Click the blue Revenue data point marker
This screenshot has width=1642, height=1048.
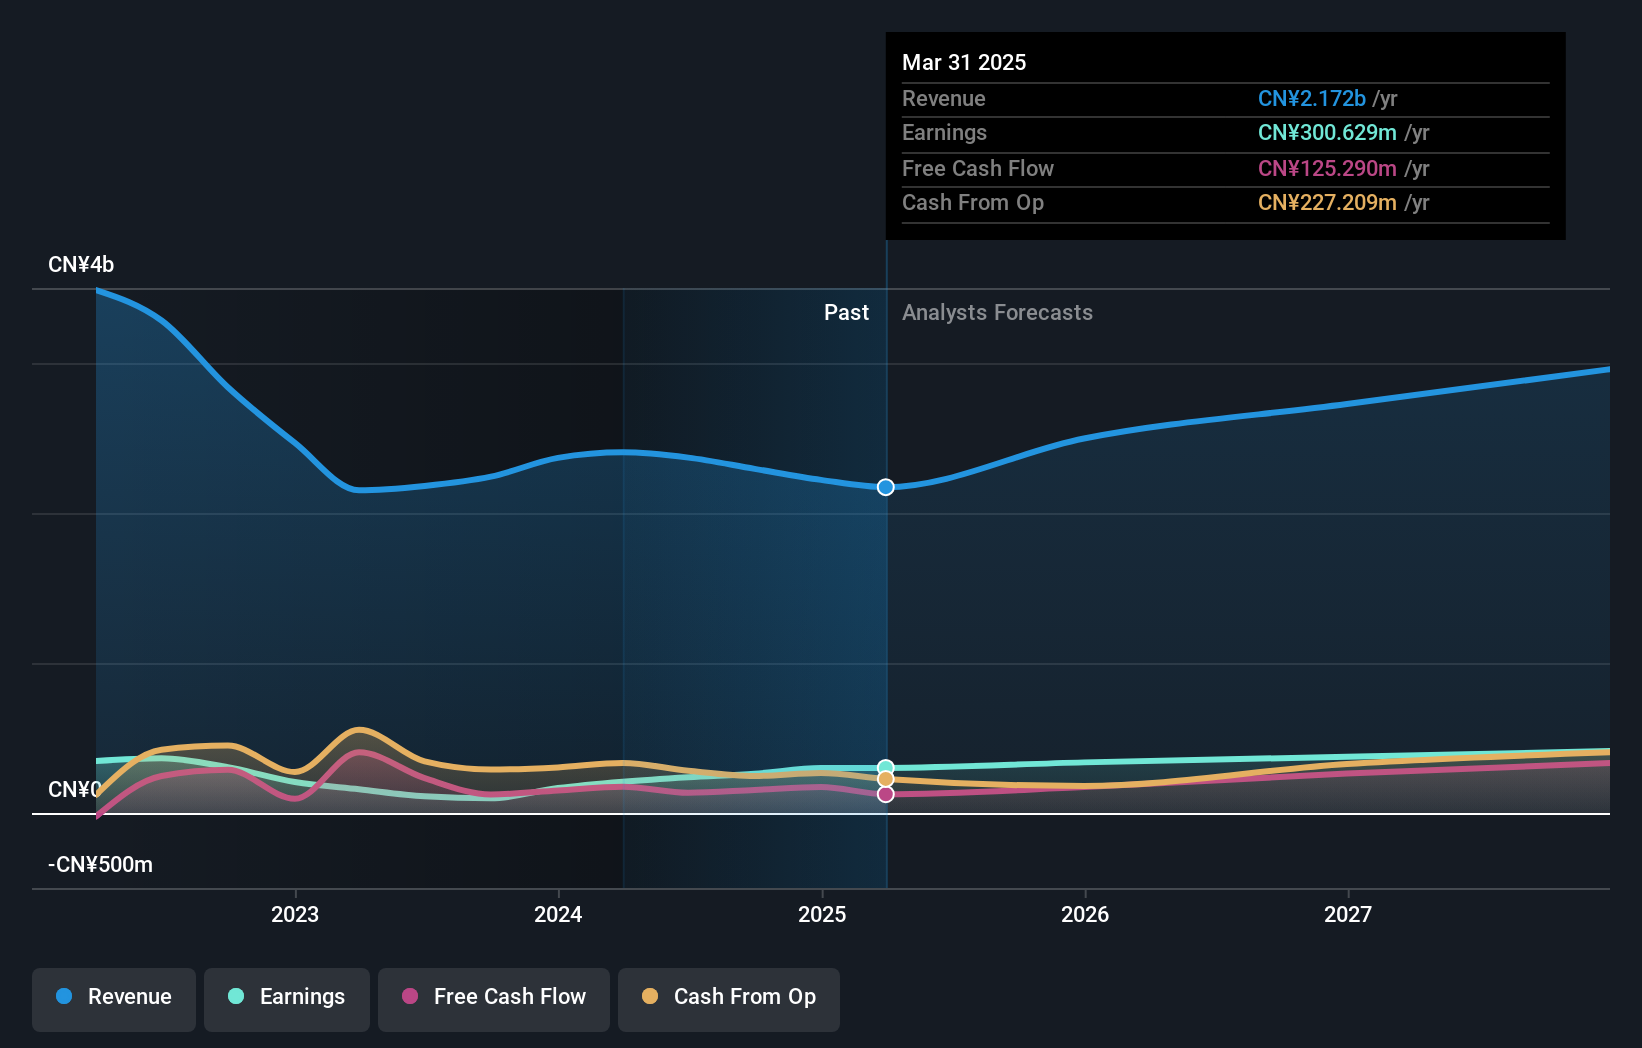click(886, 487)
